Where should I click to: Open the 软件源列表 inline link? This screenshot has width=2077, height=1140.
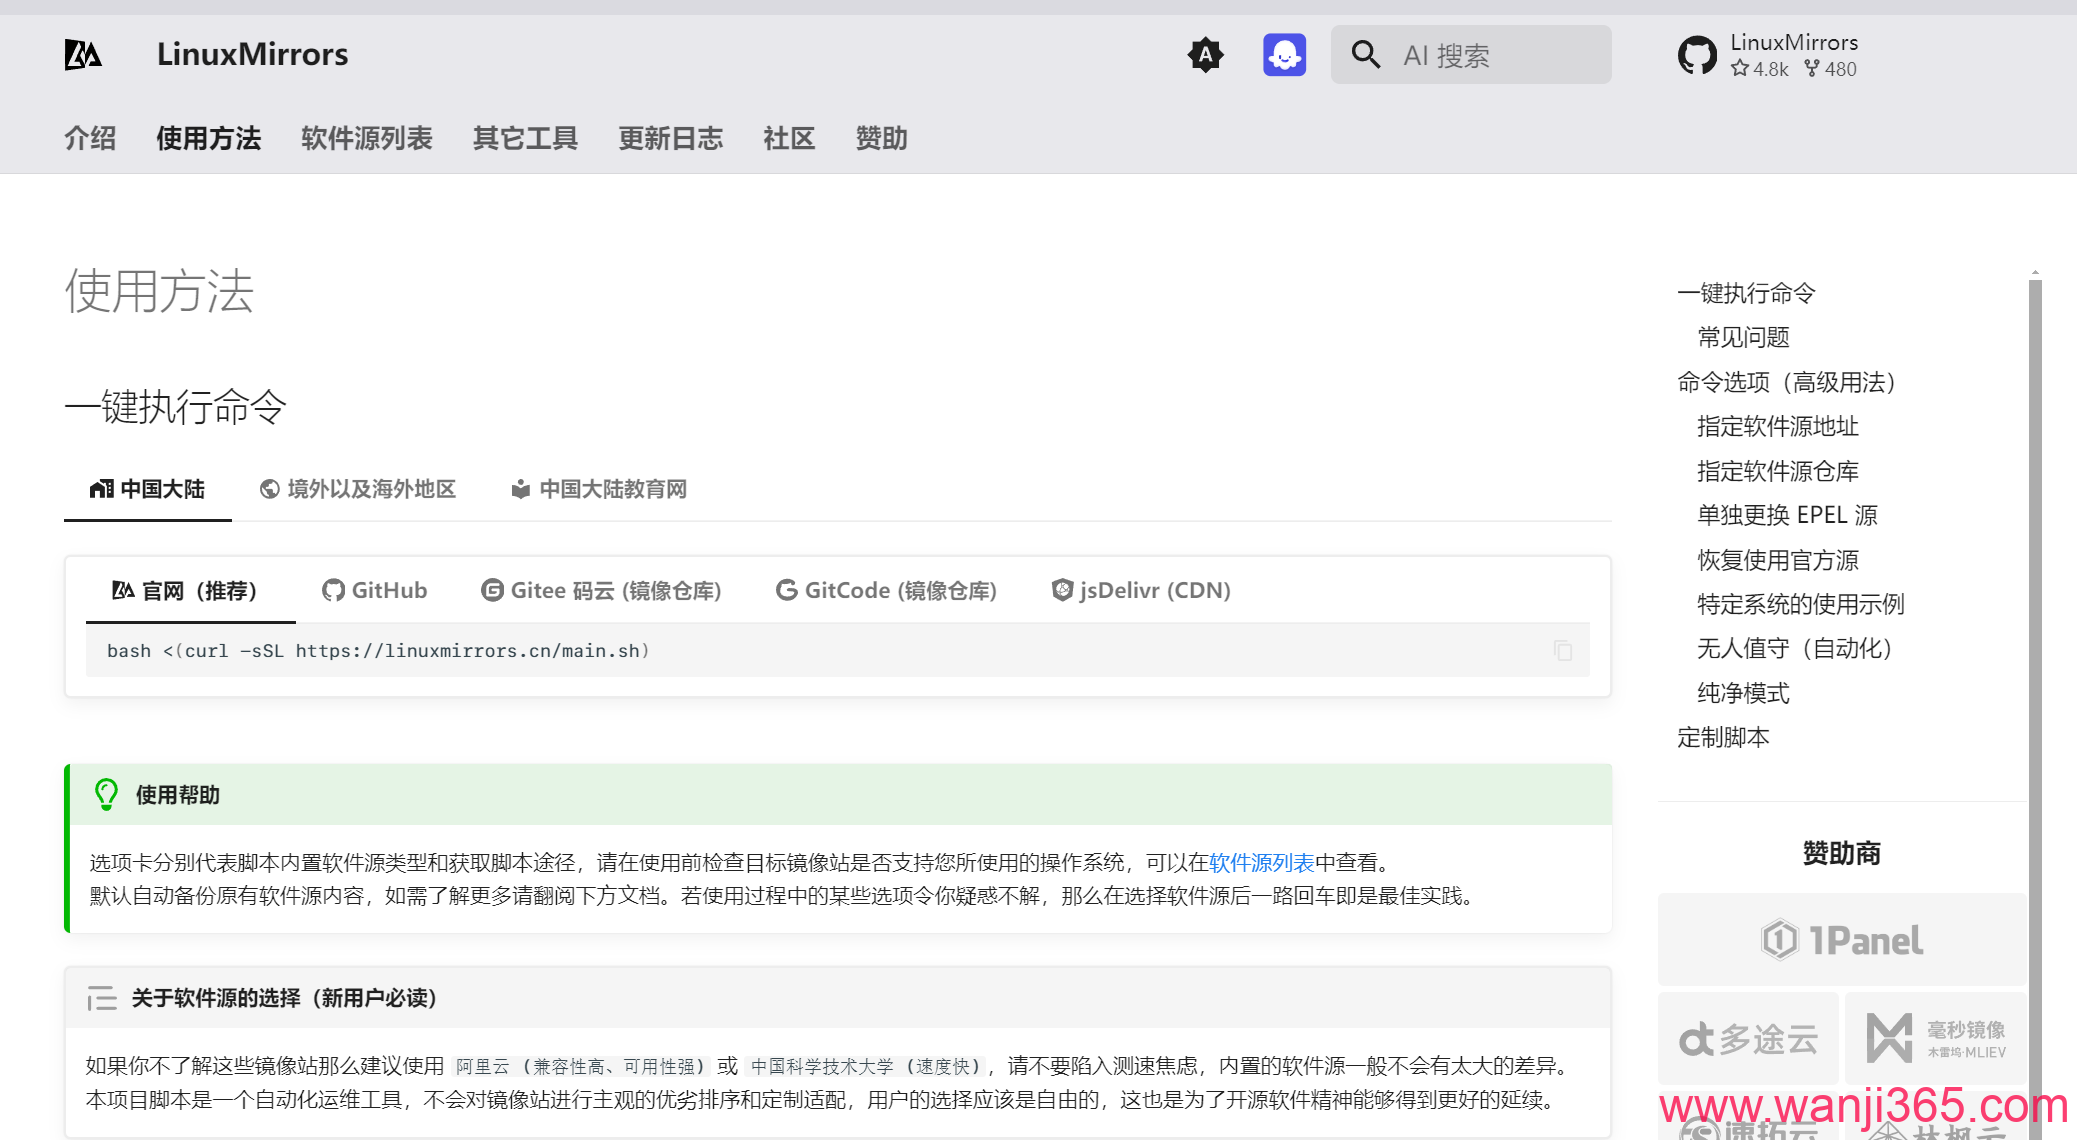(x=1261, y=863)
